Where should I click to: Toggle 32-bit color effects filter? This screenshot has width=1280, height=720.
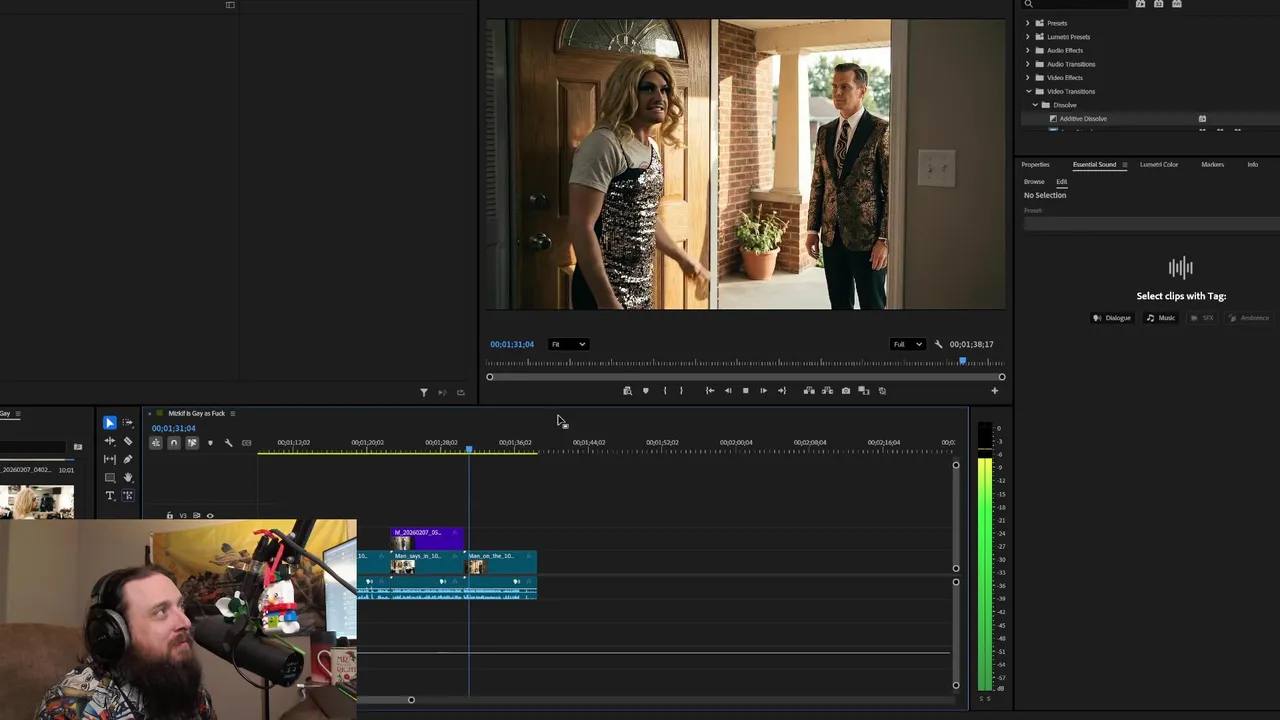[x=1159, y=4]
